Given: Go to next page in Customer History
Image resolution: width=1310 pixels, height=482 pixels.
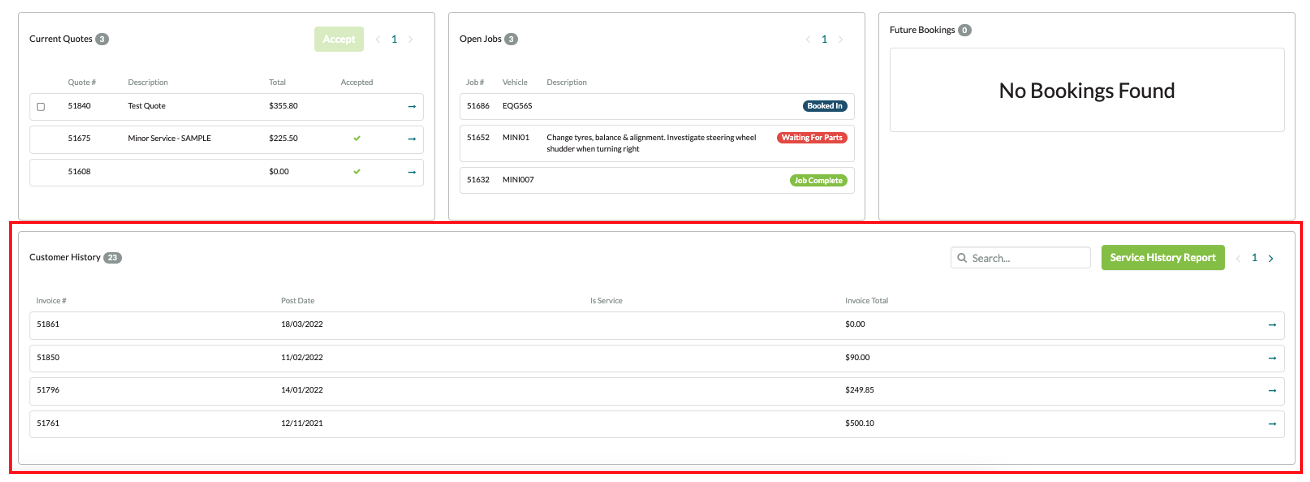Looking at the screenshot, I should click(x=1271, y=258).
